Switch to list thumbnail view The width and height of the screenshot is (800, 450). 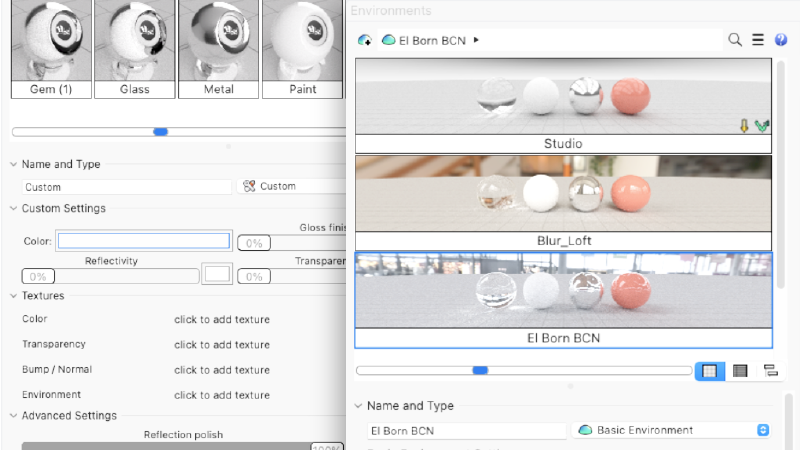[740, 370]
